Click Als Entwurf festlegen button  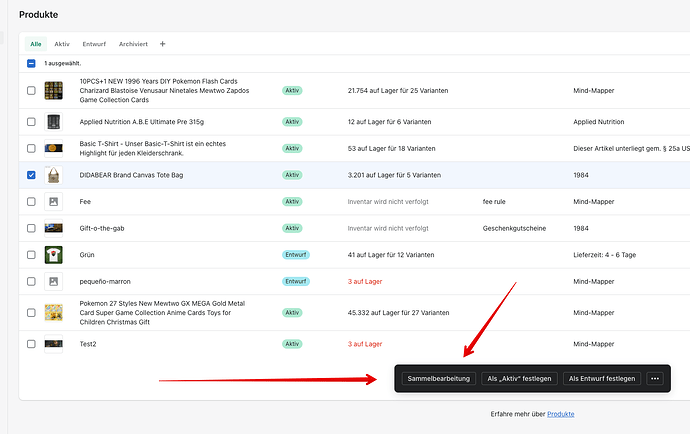[x=600, y=378]
